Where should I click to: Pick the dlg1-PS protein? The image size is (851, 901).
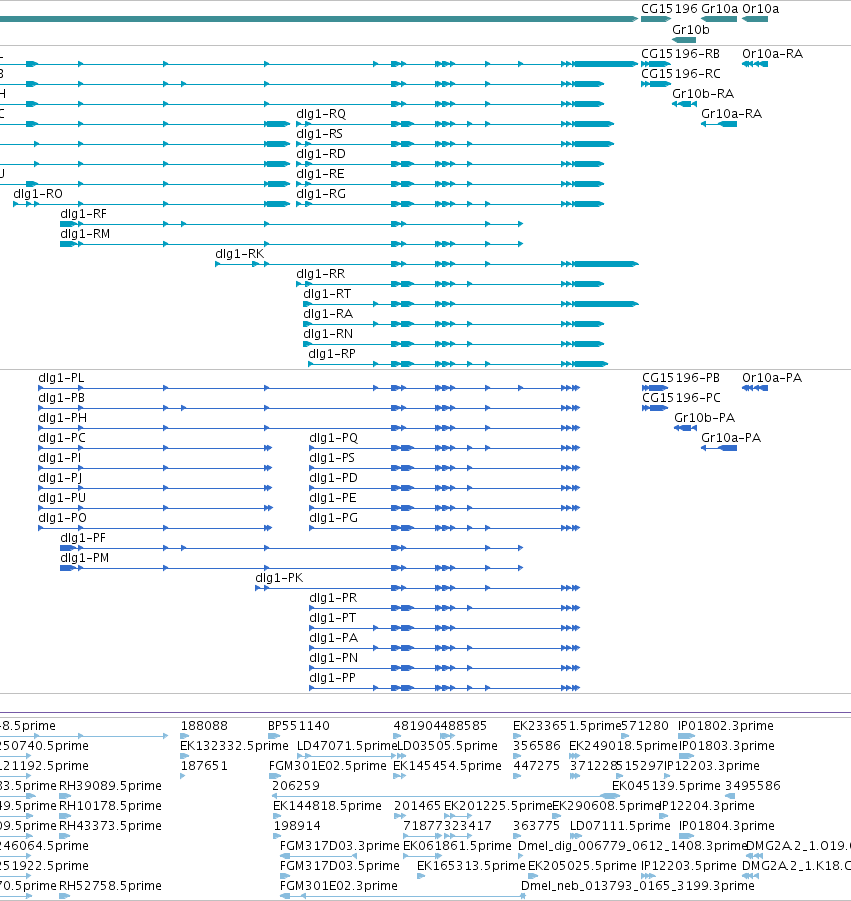(332, 458)
